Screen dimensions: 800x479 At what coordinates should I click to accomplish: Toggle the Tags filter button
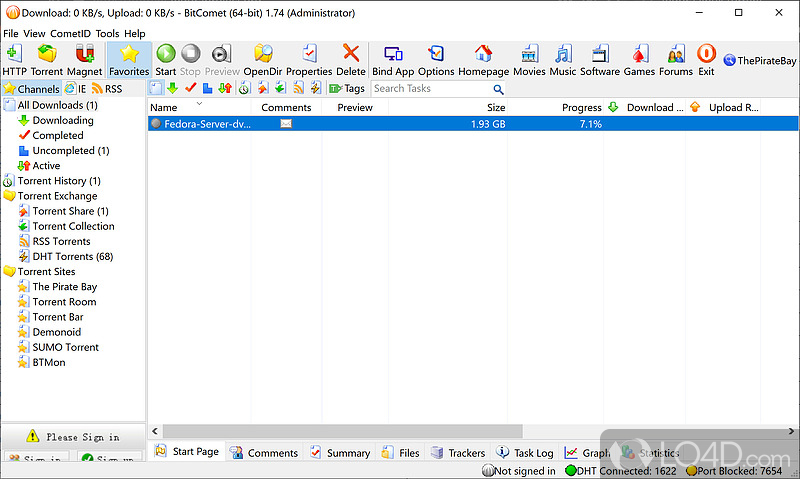coord(346,89)
